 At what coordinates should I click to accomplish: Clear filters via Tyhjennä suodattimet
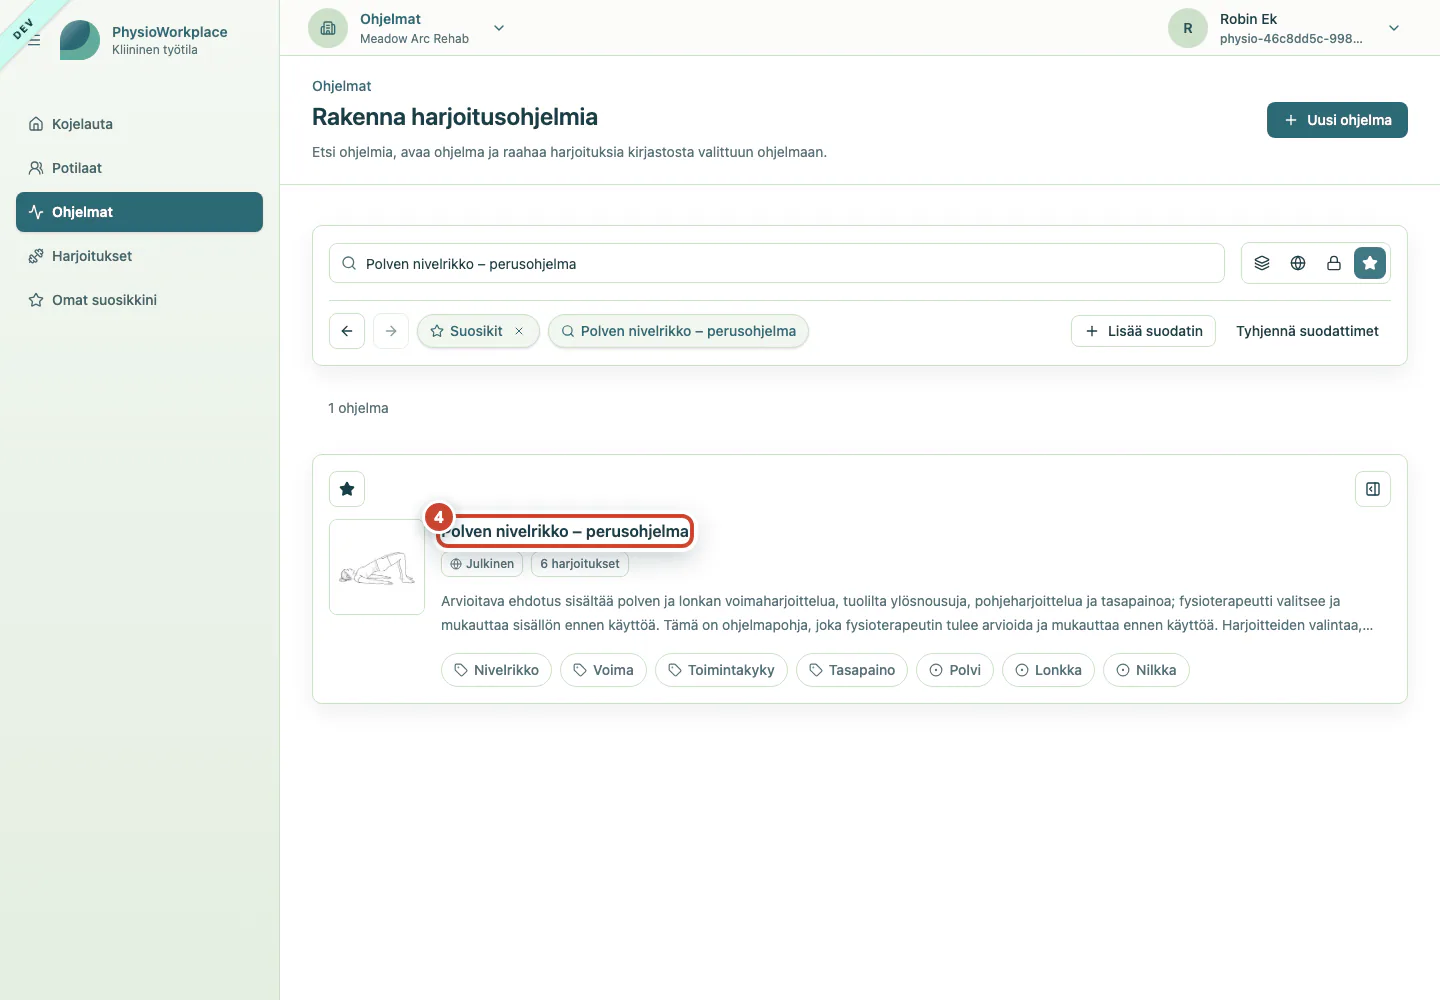(1307, 331)
